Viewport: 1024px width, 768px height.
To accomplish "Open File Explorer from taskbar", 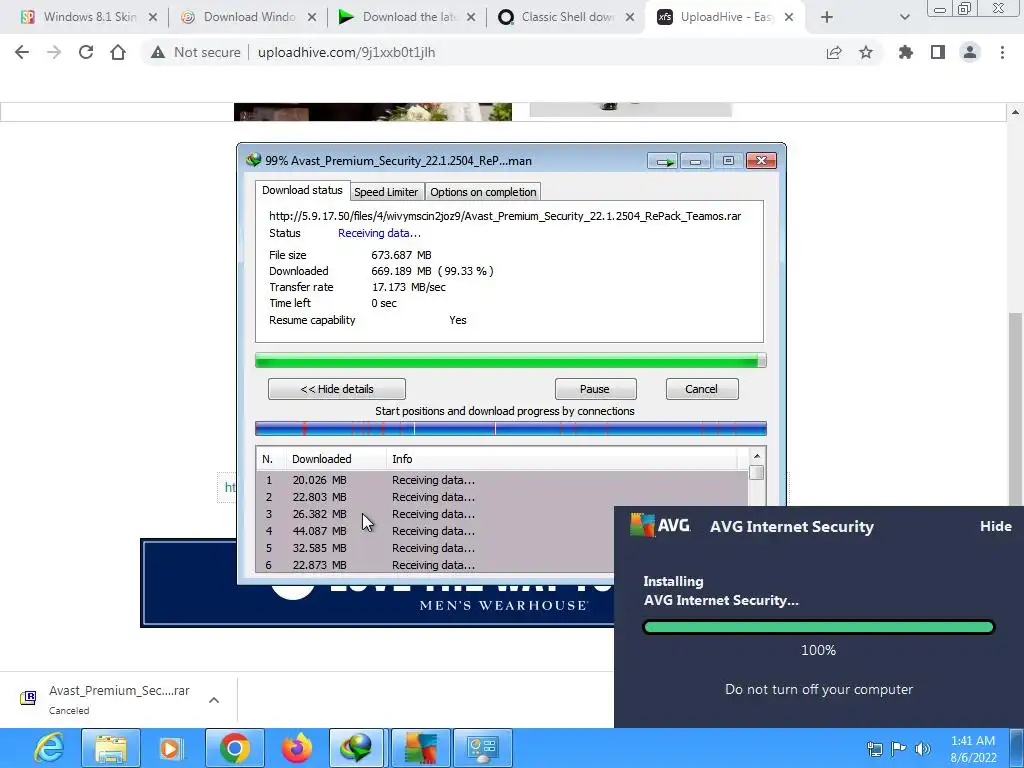I will pyautogui.click(x=111, y=748).
